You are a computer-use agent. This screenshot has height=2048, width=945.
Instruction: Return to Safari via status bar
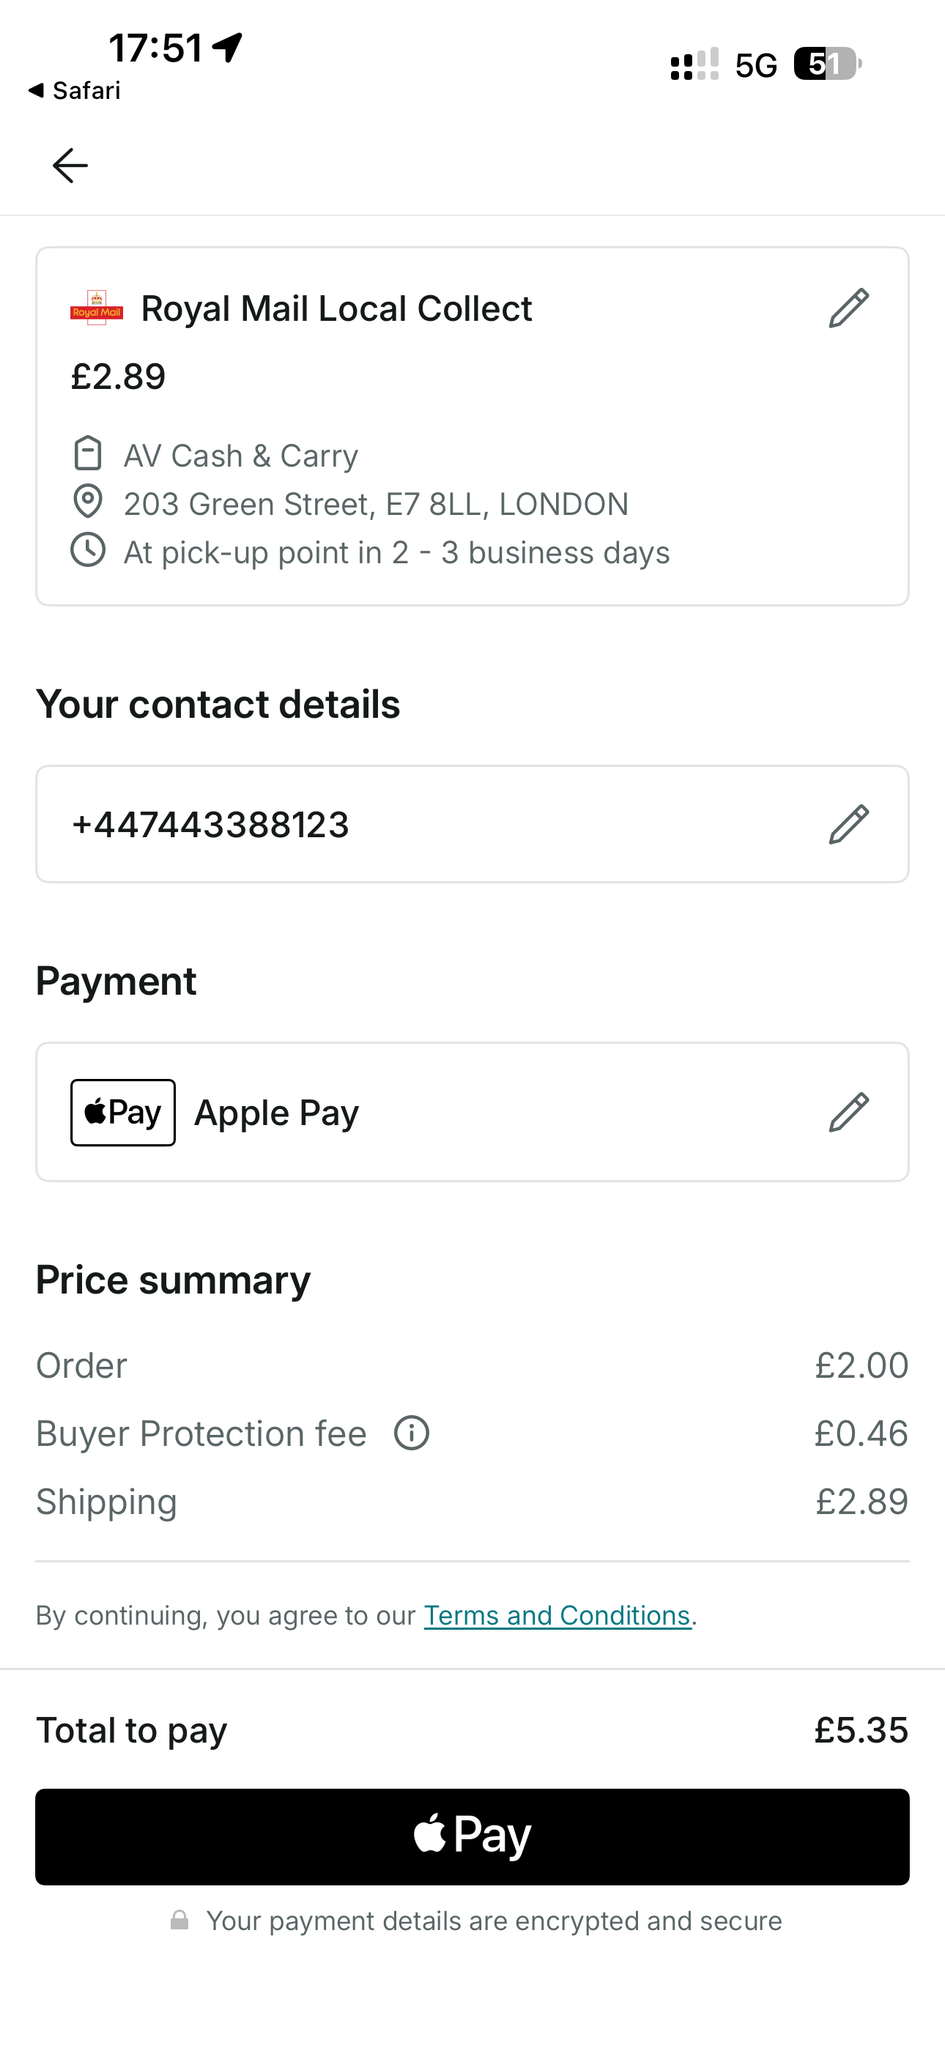tap(75, 91)
